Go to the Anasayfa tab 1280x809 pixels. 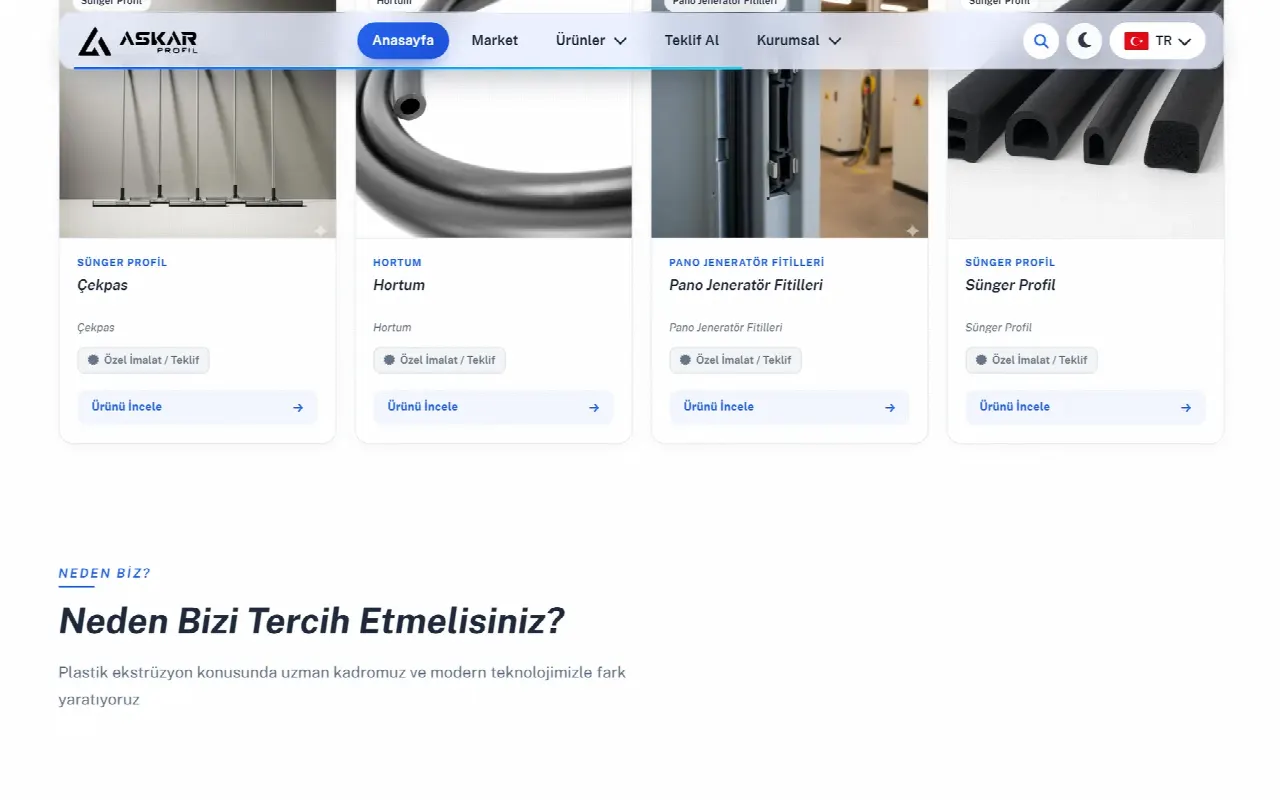click(x=403, y=41)
